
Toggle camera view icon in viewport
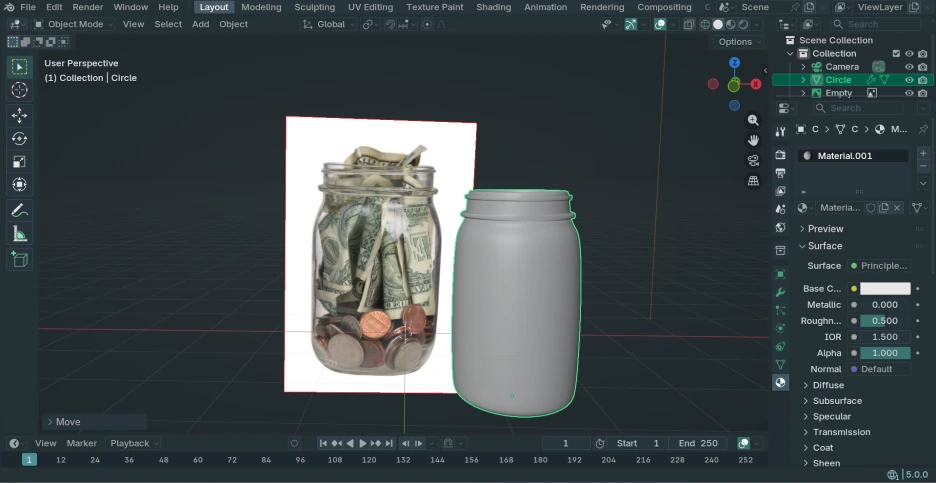pos(753,161)
